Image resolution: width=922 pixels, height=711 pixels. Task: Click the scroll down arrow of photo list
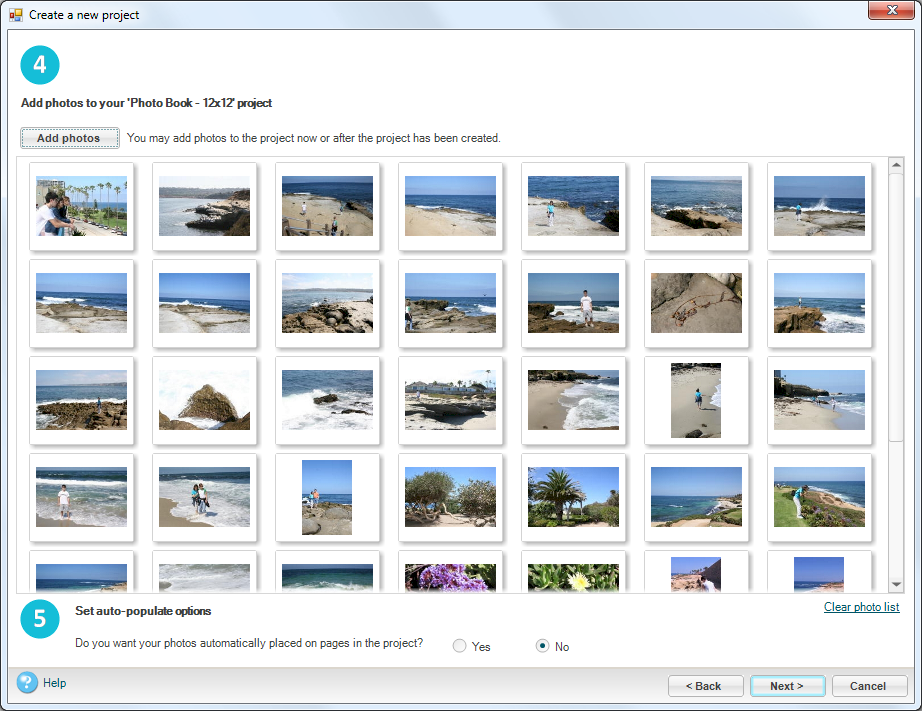[x=896, y=585]
